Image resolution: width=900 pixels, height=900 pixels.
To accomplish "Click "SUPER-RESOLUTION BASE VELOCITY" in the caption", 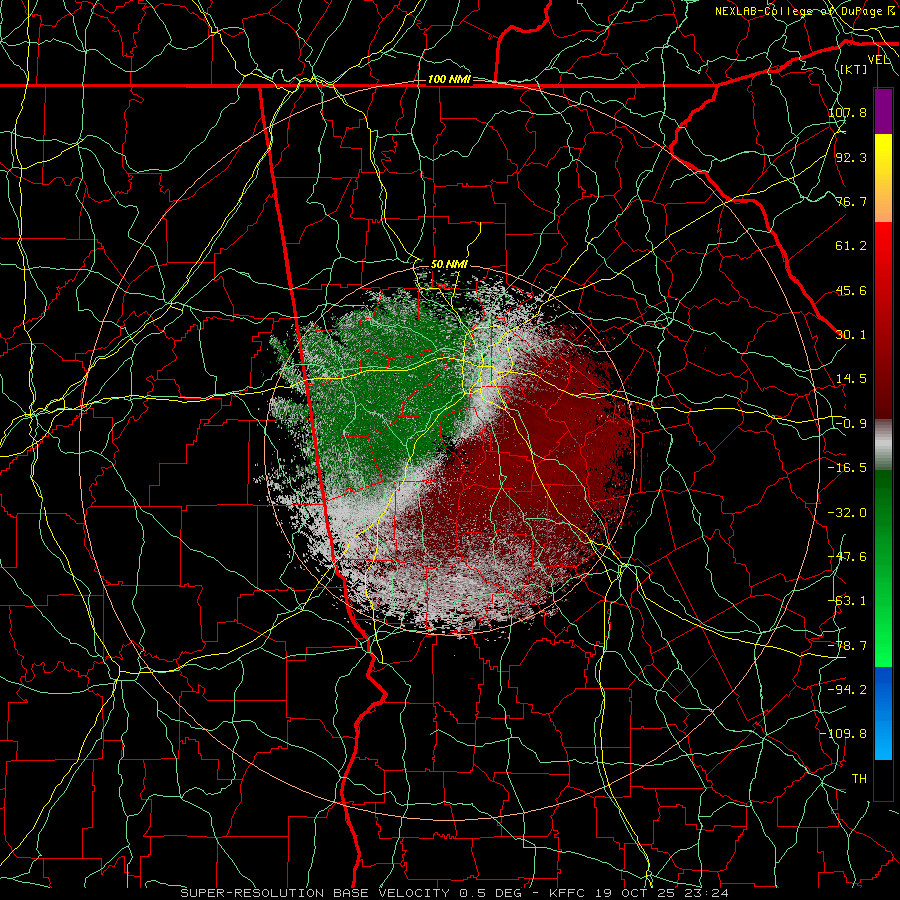I will (315, 893).
